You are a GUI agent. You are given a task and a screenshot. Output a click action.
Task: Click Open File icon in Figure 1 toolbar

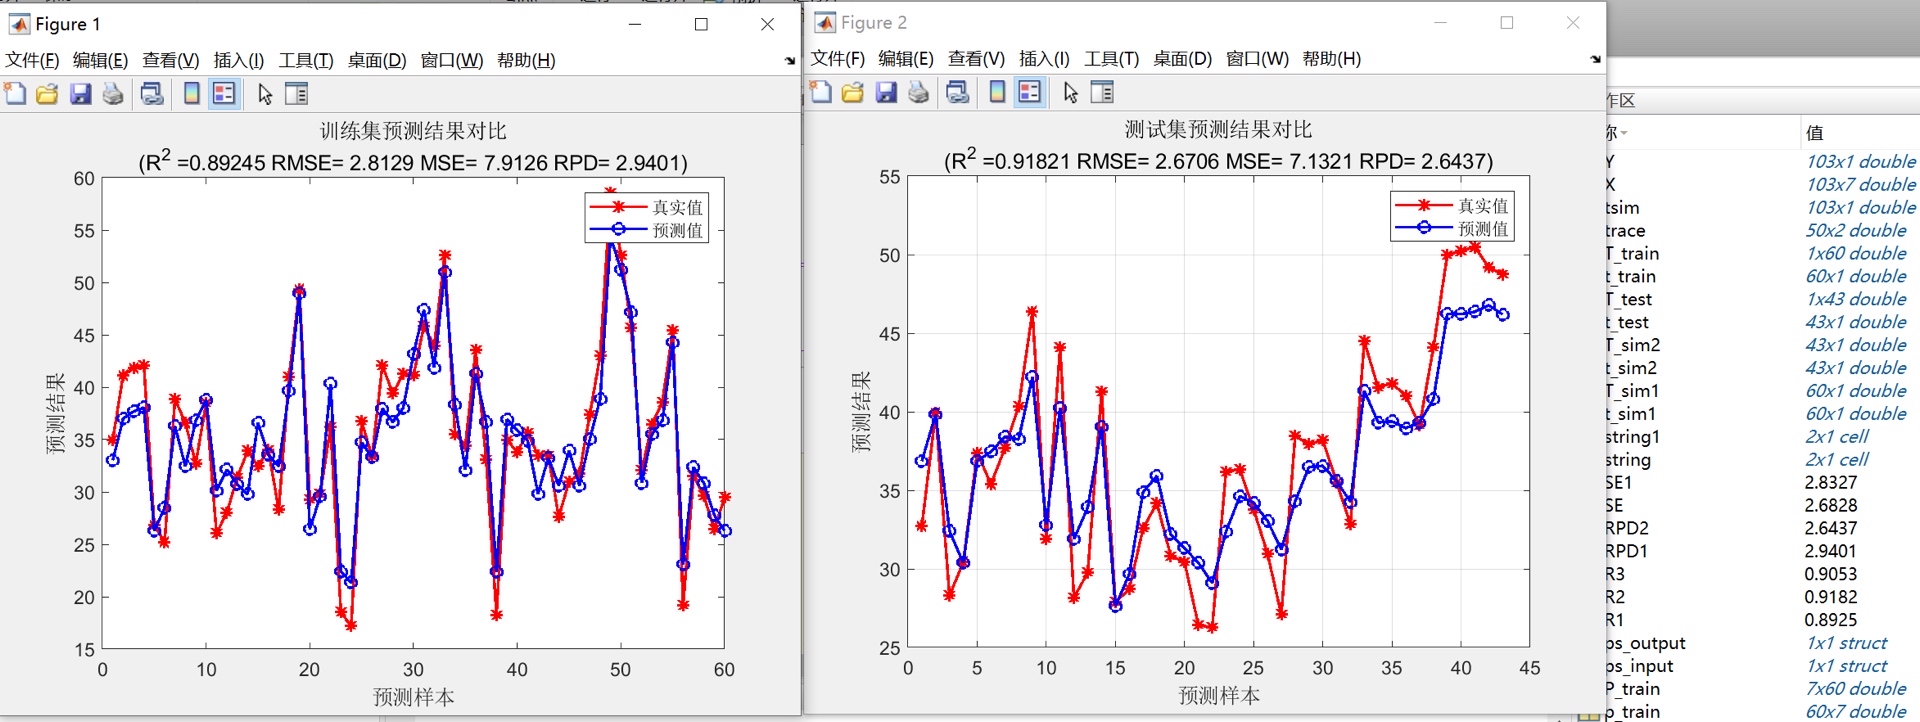pos(47,94)
